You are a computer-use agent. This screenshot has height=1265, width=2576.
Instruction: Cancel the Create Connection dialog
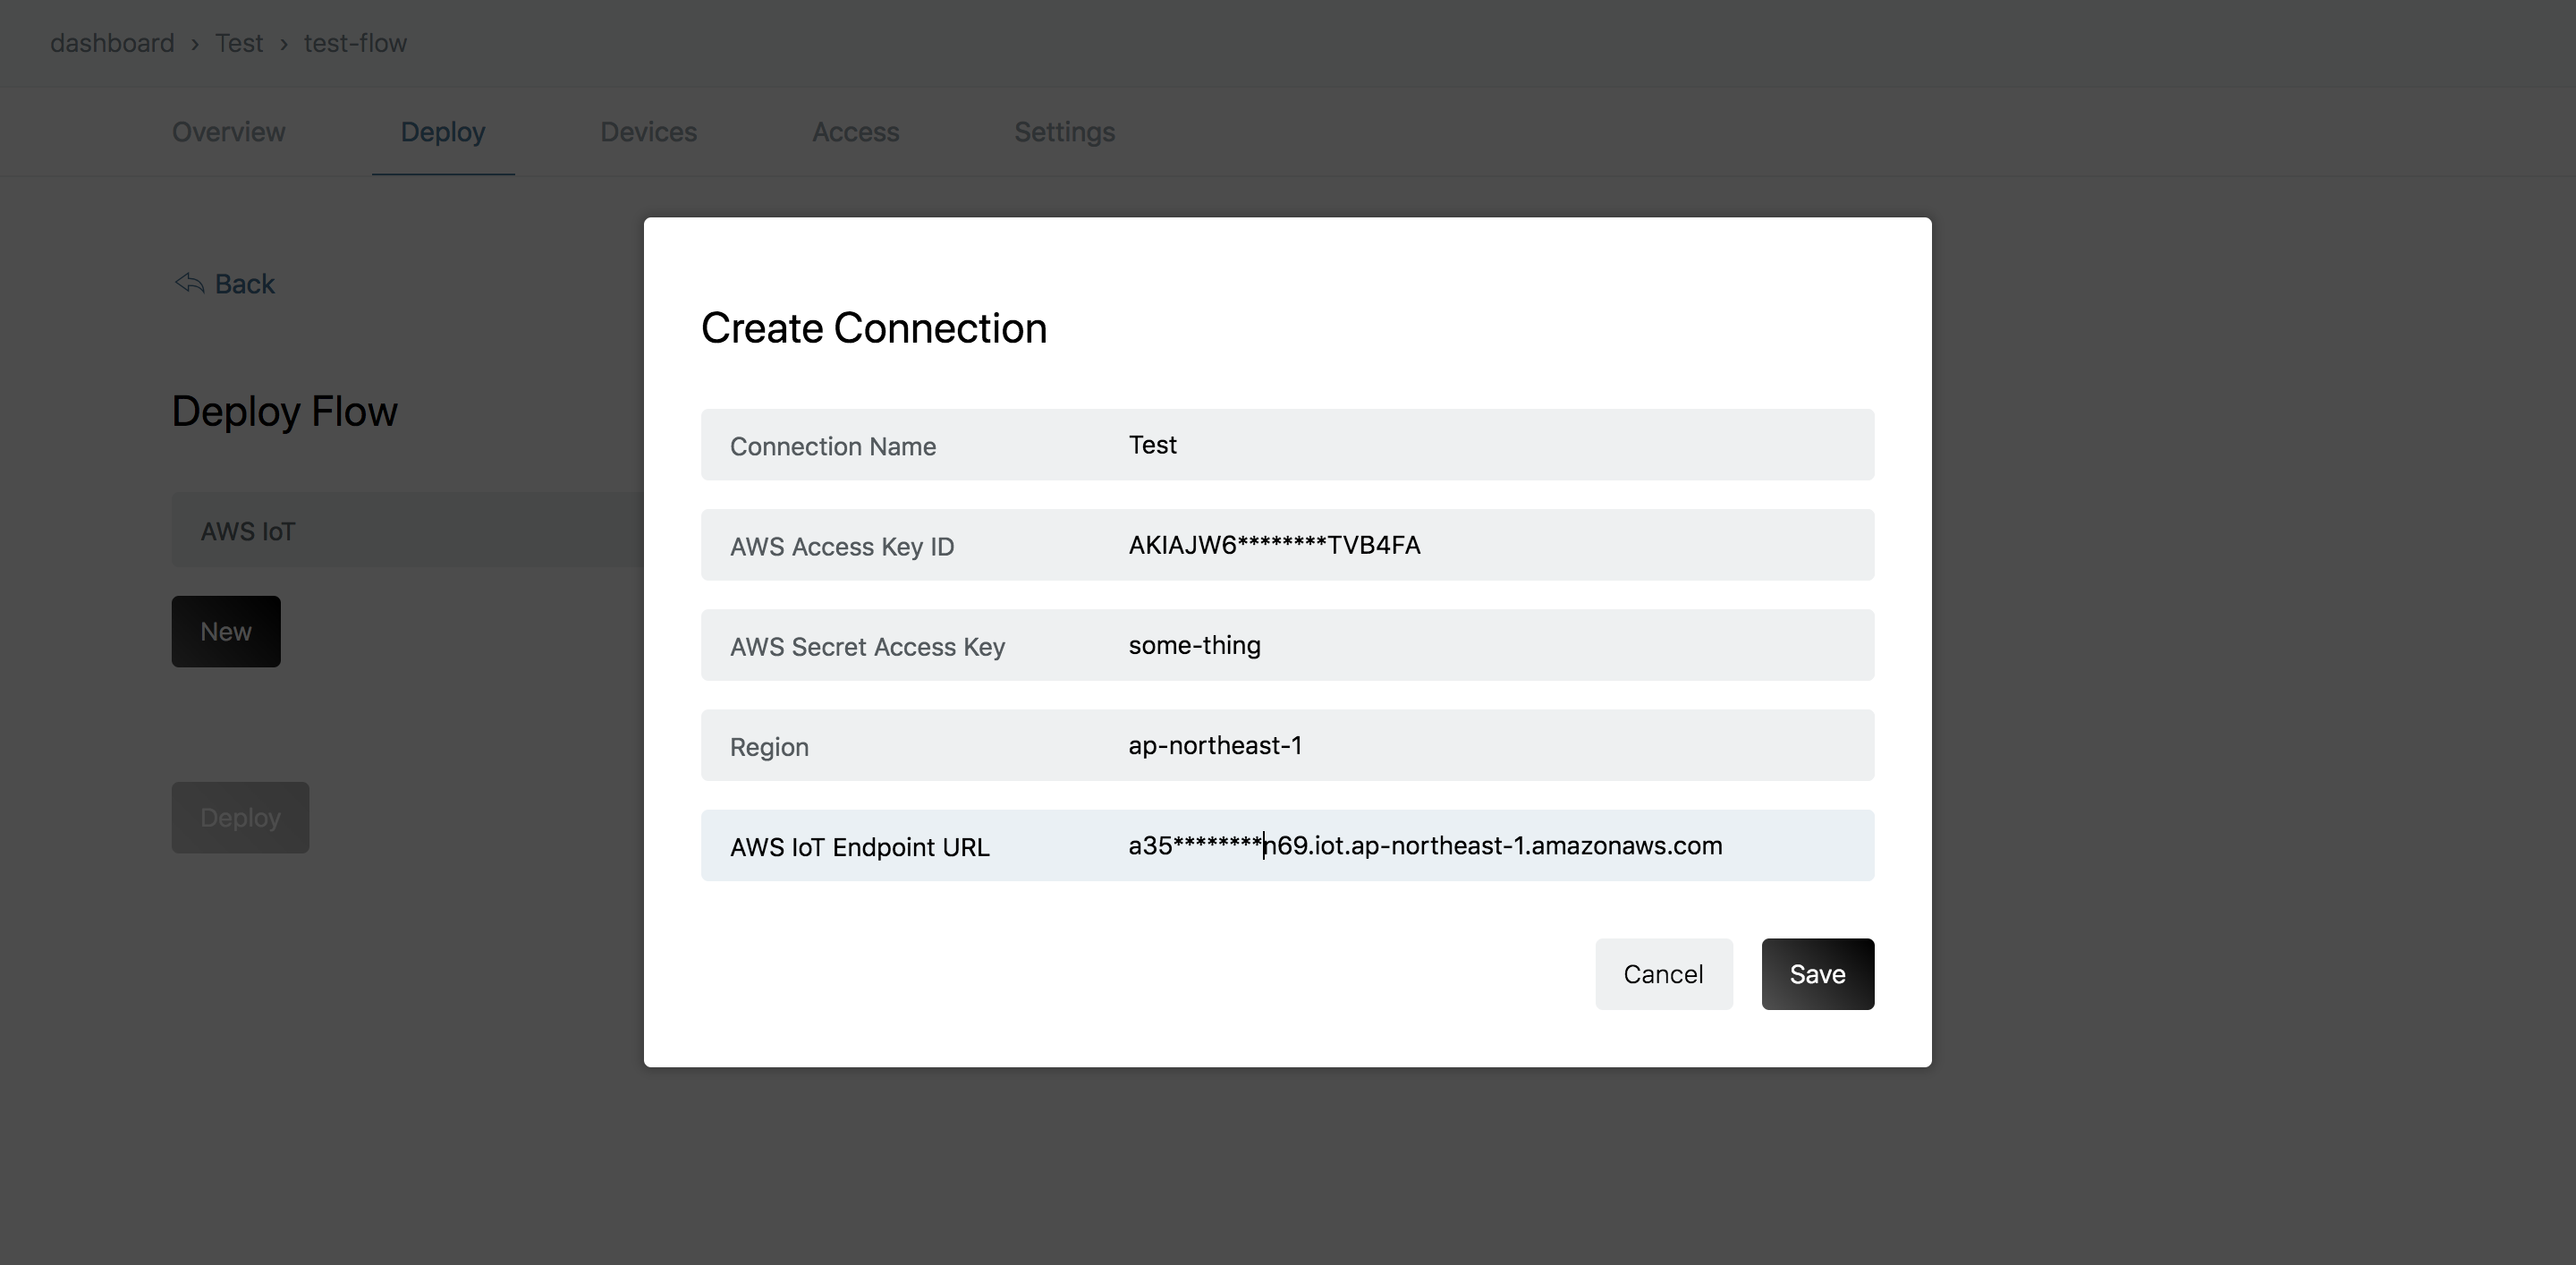point(1663,974)
